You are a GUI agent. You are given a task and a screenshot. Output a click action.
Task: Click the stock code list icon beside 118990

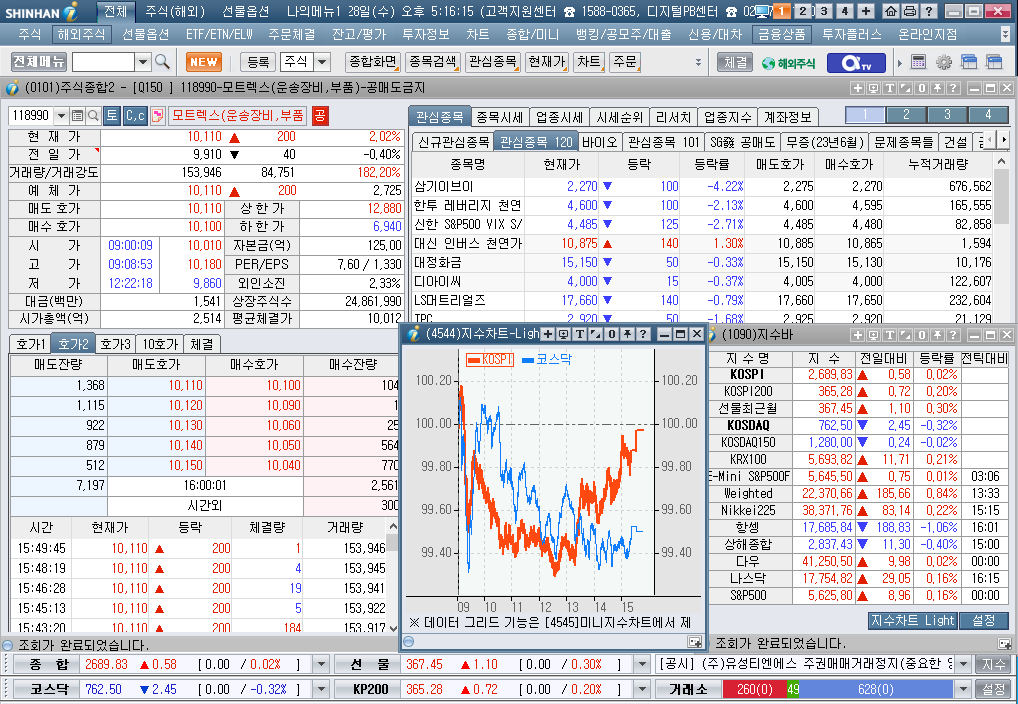point(77,116)
